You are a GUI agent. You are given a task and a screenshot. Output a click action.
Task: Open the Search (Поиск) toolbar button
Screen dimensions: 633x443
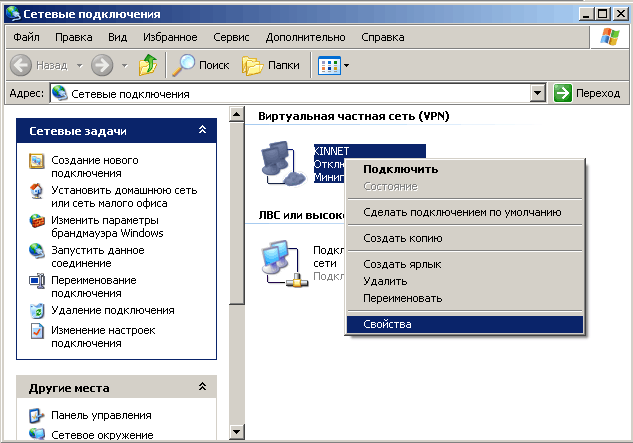[199, 65]
